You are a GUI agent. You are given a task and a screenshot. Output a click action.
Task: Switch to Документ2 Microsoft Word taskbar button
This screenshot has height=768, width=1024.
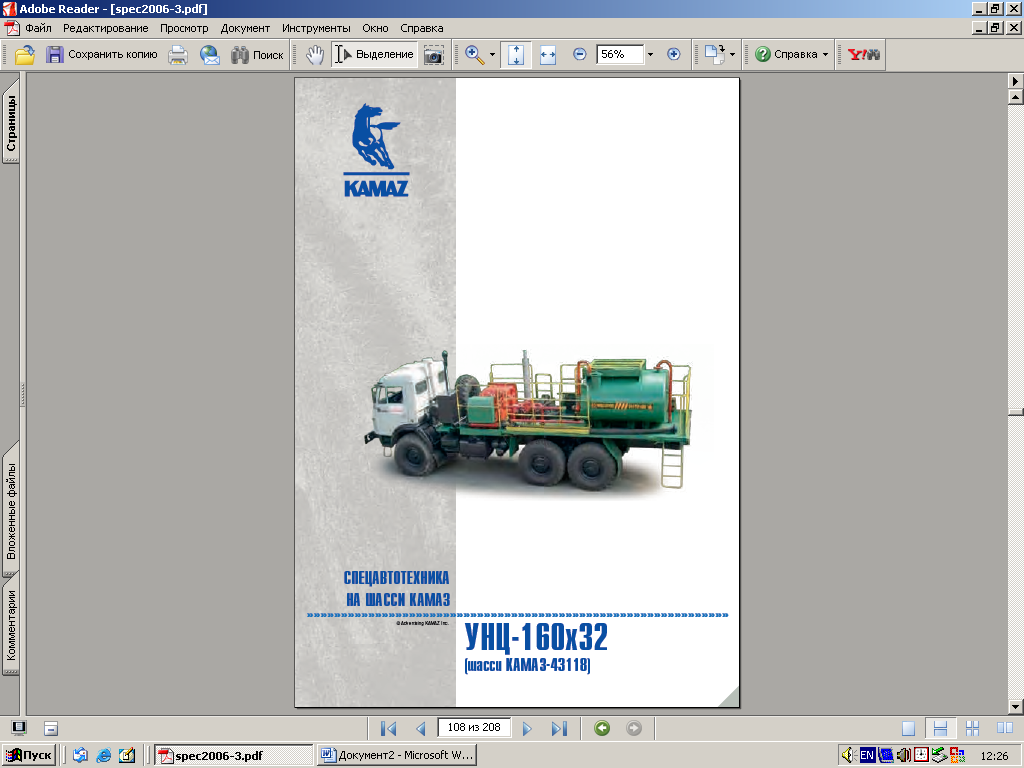[397, 756]
